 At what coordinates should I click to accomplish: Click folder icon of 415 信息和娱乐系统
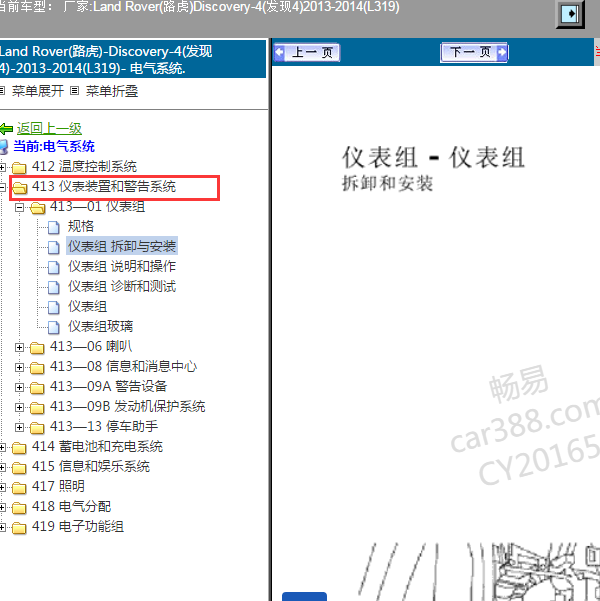tap(19, 468)
